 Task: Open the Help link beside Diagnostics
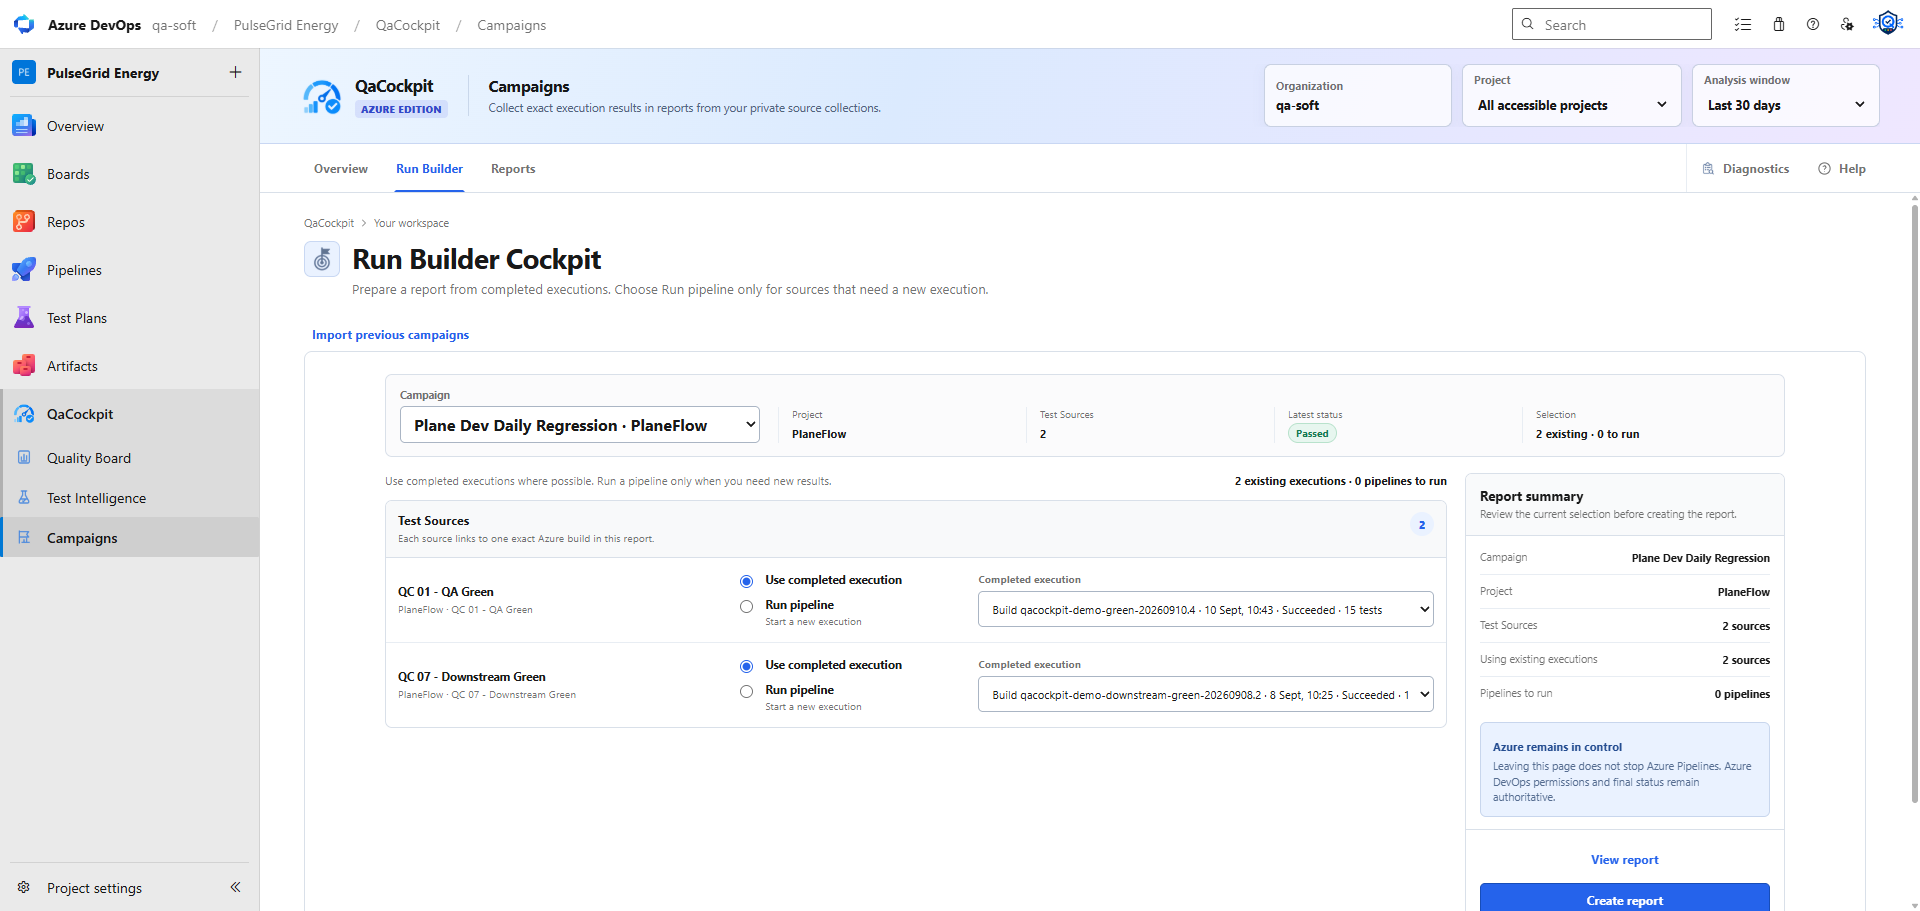[1842, 169]
